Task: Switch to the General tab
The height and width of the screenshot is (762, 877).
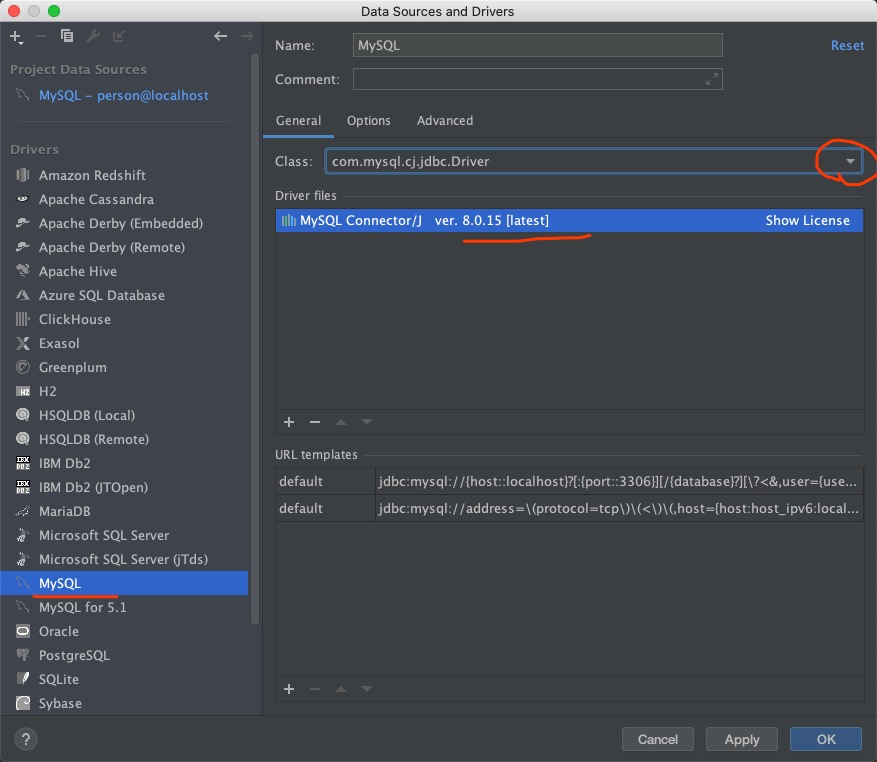Action: tap(299, 121)
